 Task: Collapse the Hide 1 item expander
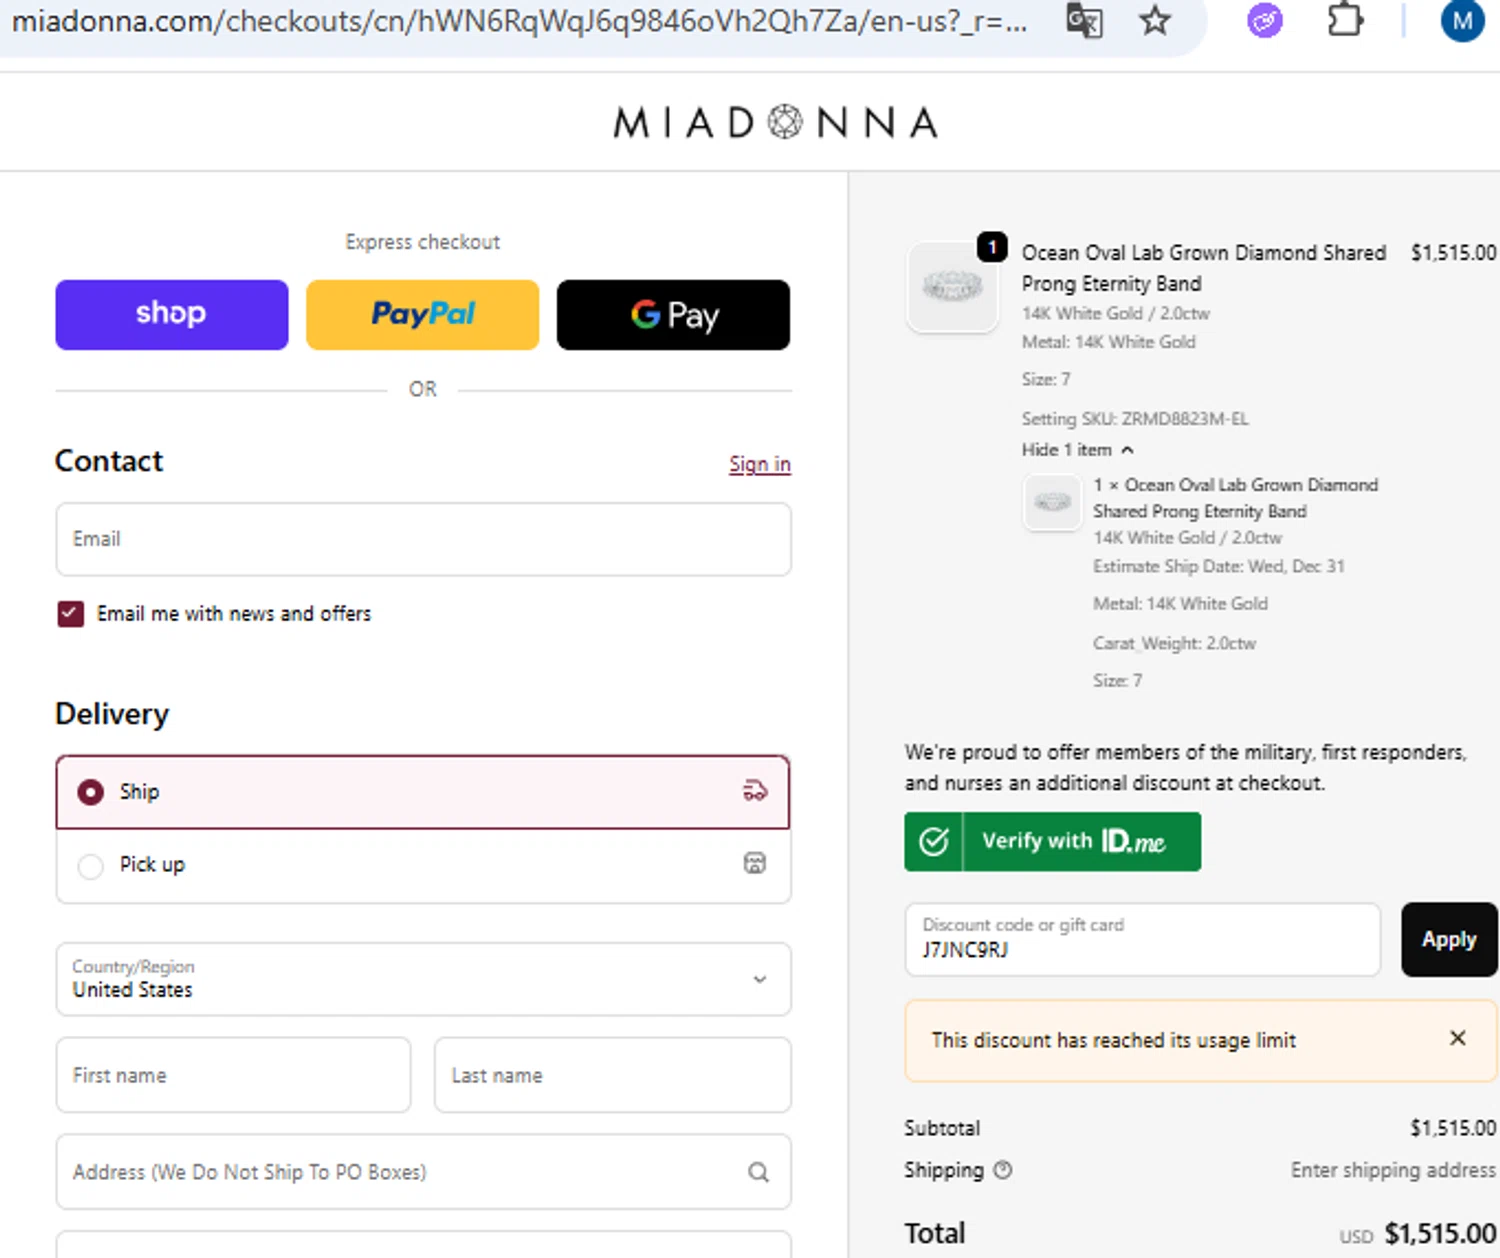coord(1077,450)
